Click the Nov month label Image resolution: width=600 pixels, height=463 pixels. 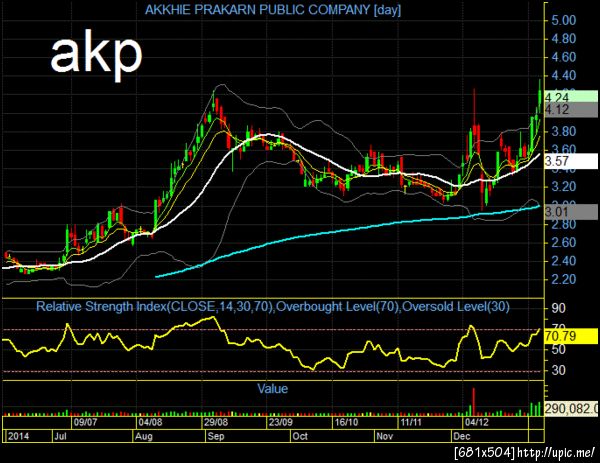[385, 436]
